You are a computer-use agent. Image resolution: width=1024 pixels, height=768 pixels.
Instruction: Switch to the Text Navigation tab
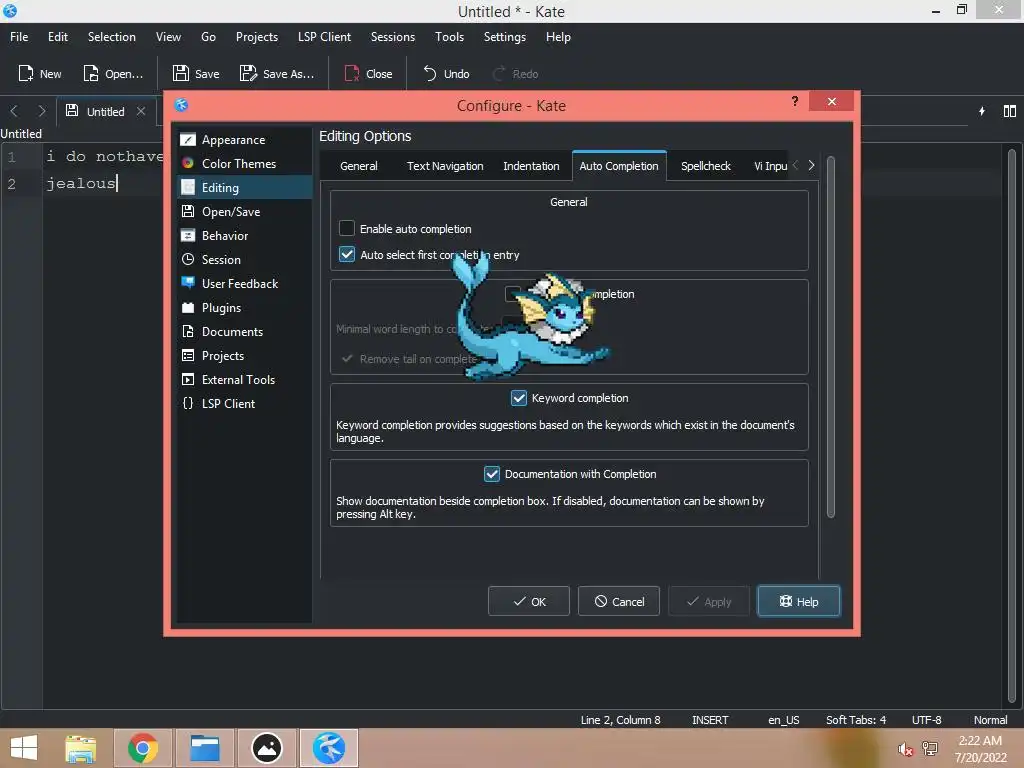point(445,166)
